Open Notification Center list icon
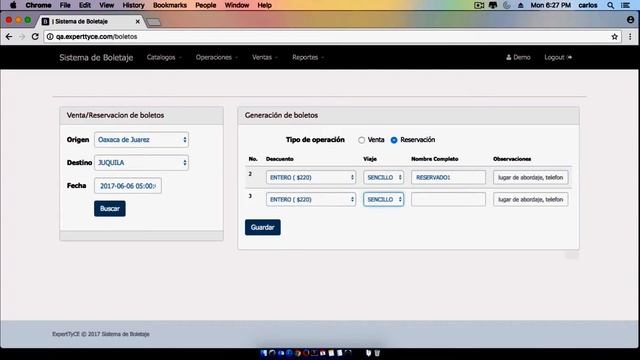The height and width of the screenshot is (360, 640). coord(625,5)
